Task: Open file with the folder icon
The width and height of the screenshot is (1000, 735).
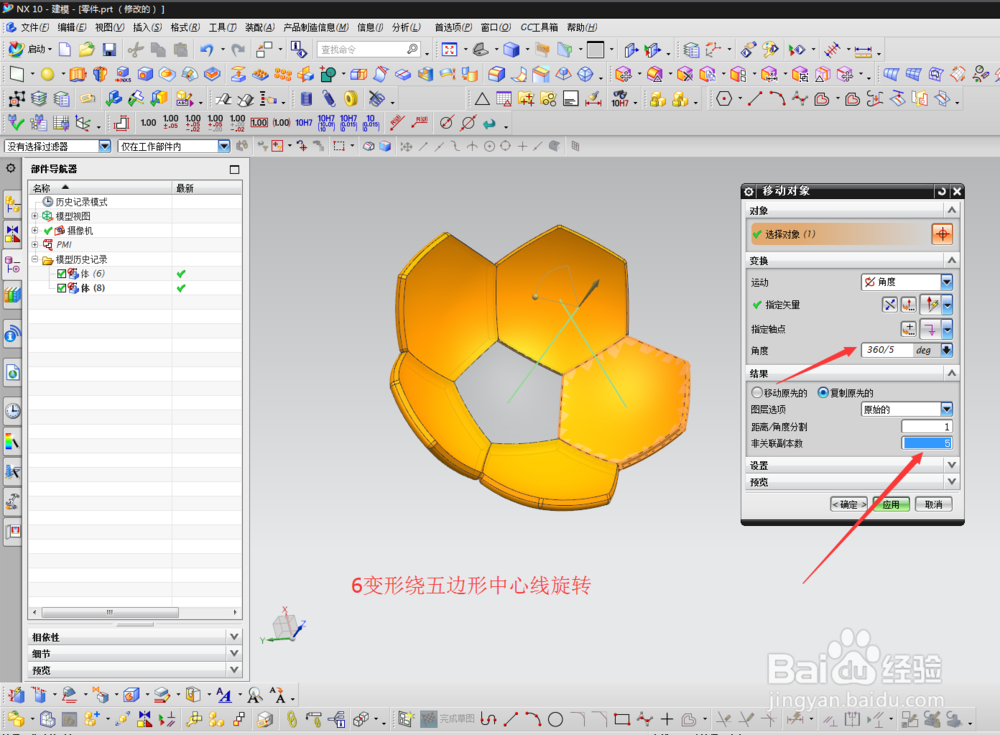Action: tap(87, 49)
